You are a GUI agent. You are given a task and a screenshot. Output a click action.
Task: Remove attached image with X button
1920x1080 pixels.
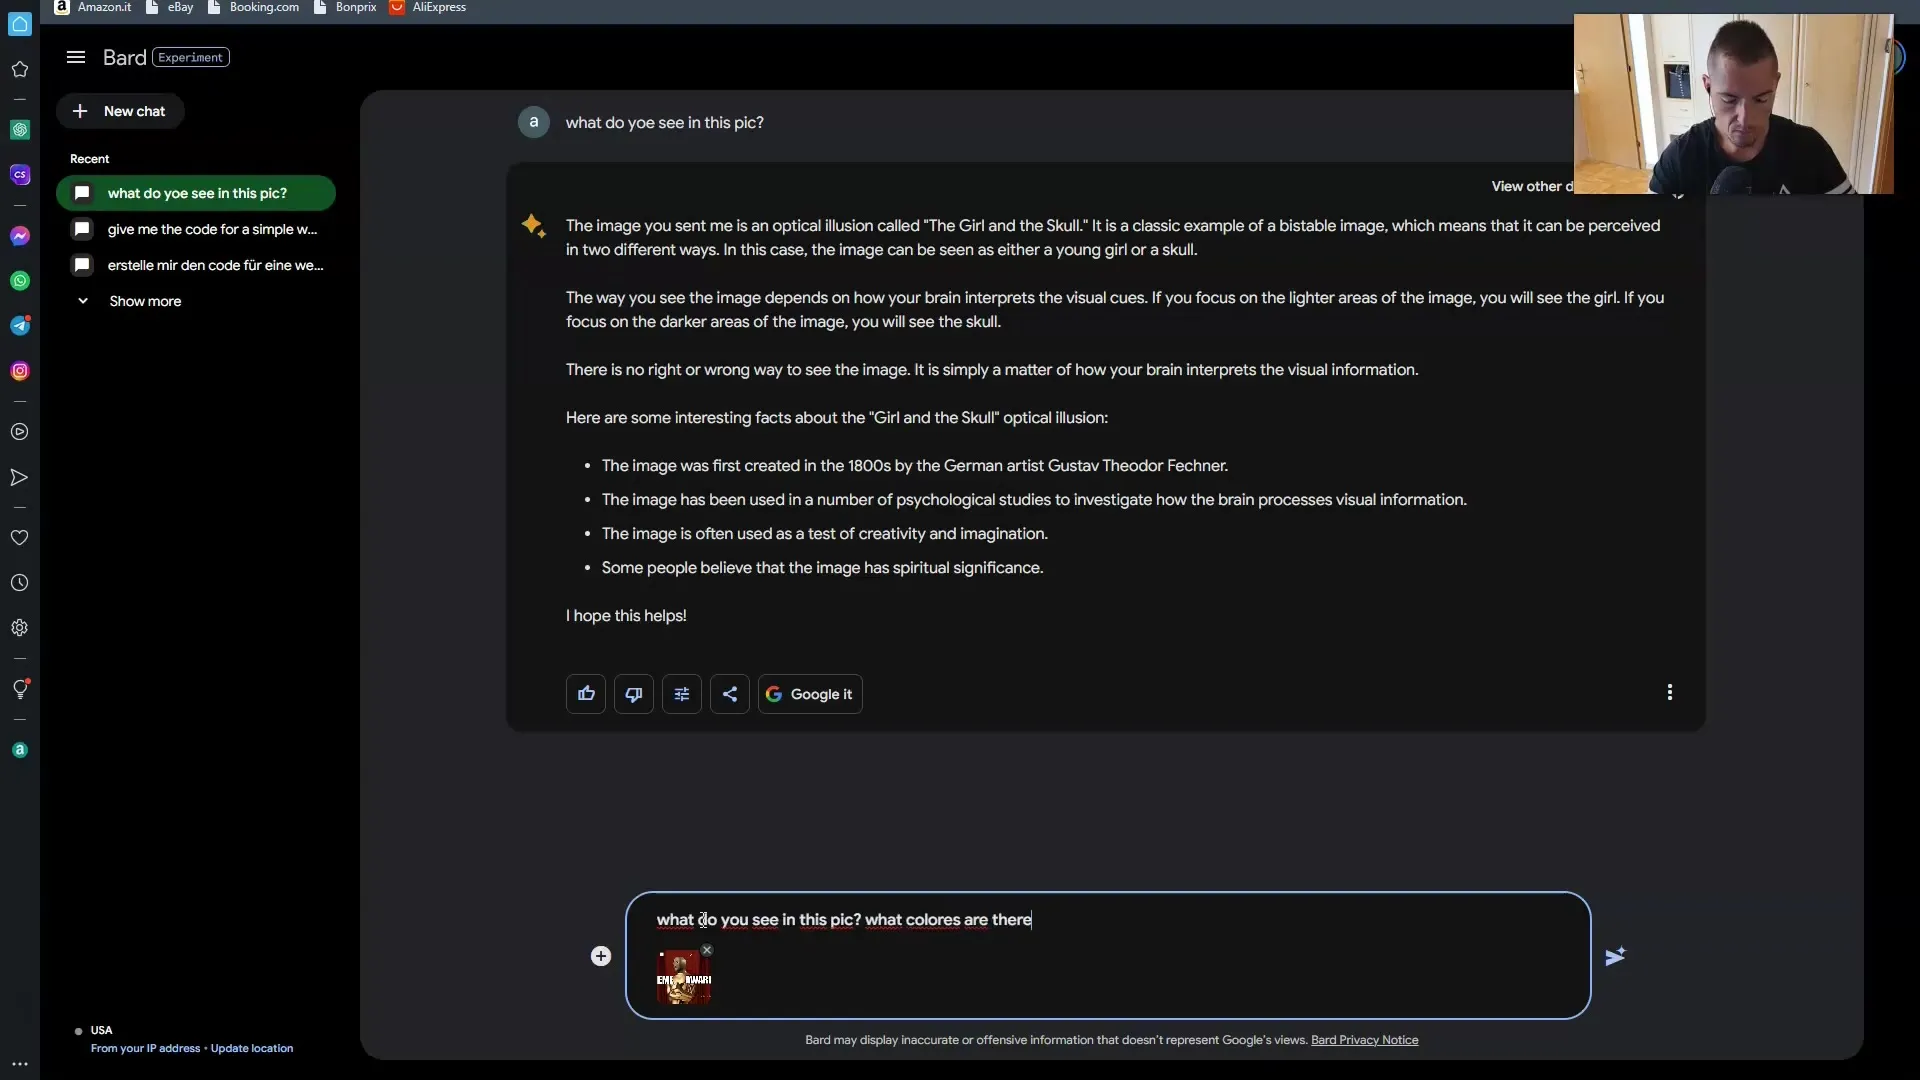tap(707, 949)
